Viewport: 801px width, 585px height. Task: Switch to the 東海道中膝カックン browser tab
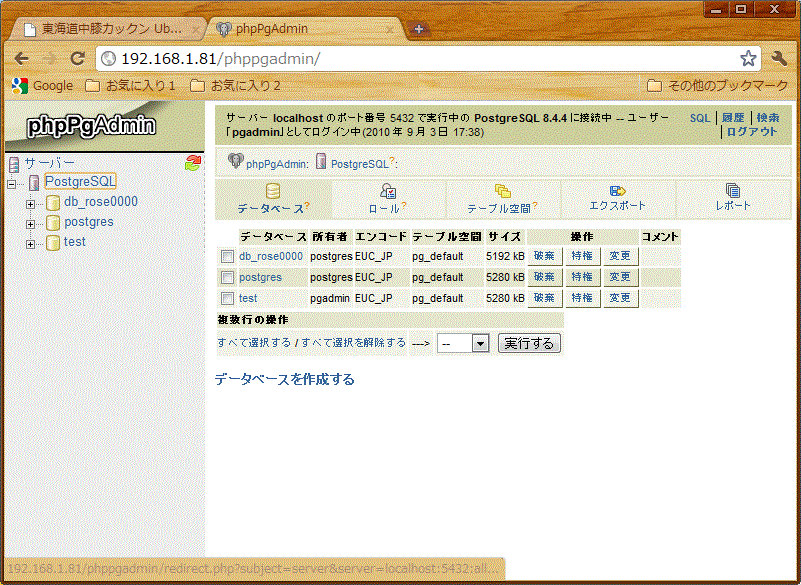110,29
